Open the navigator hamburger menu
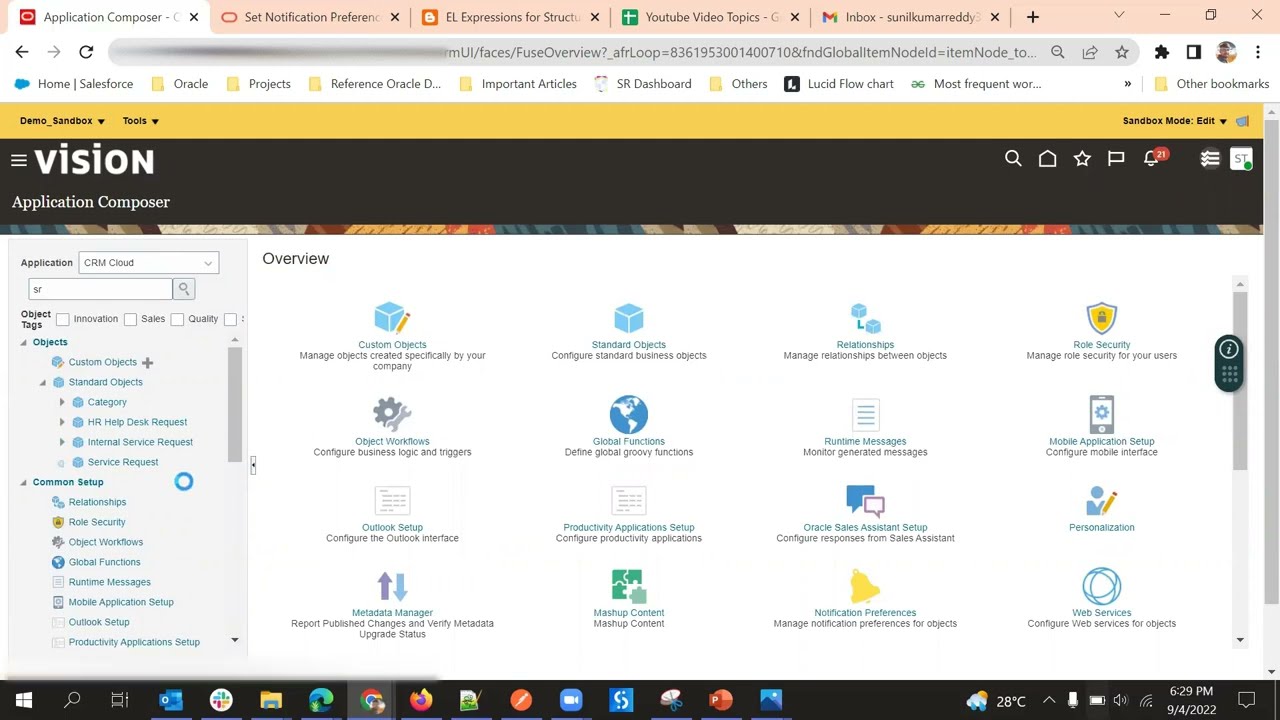This screenshot has width=1280, height=720. click(18, 160)
